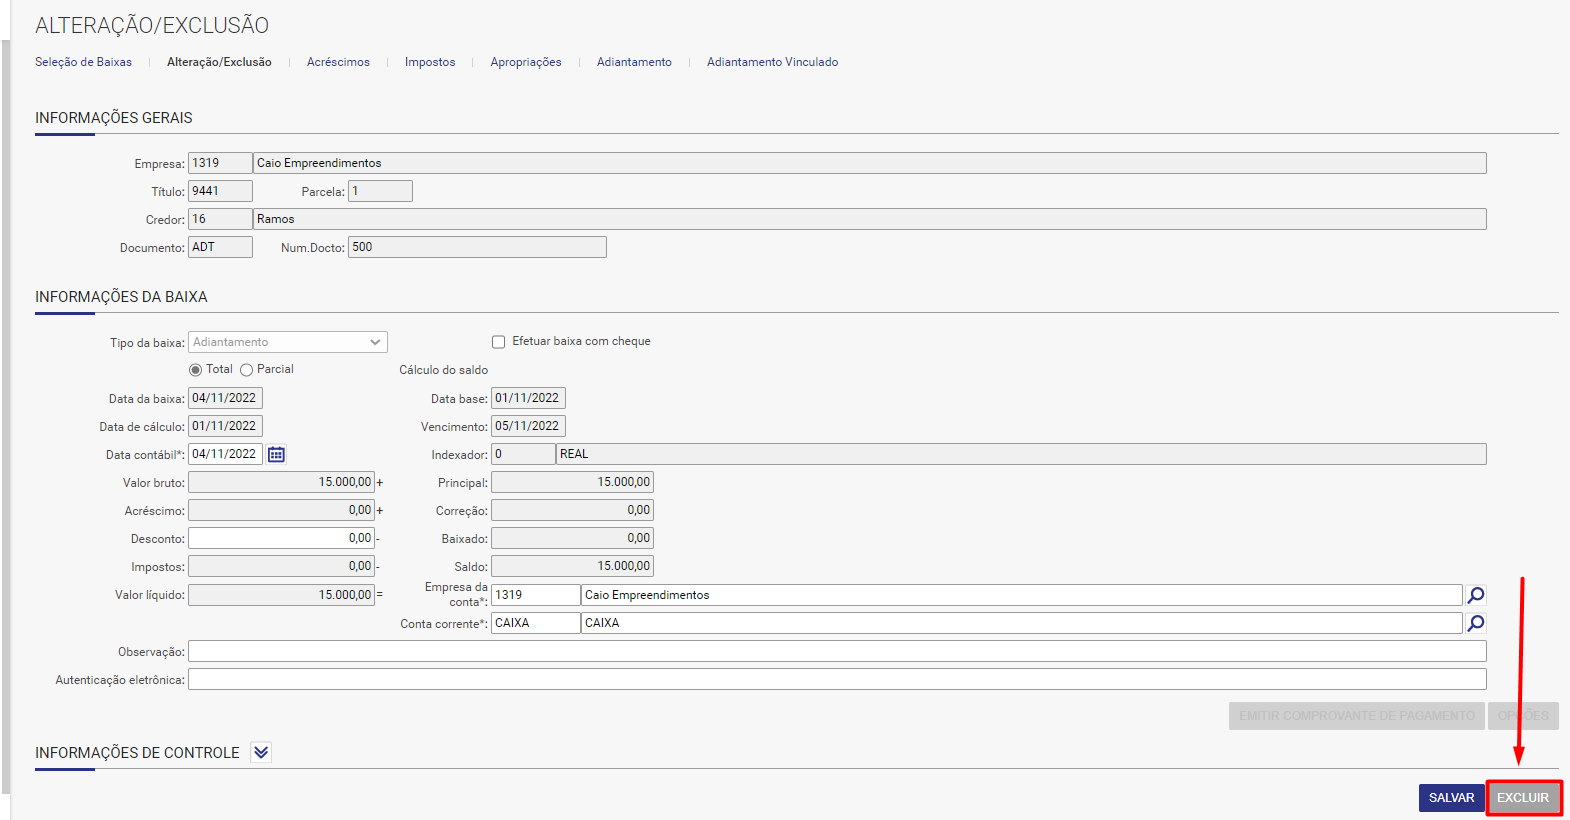1570x820 pixels.
Task: Click the Salvar button
Action: [x=1451, y=798]
